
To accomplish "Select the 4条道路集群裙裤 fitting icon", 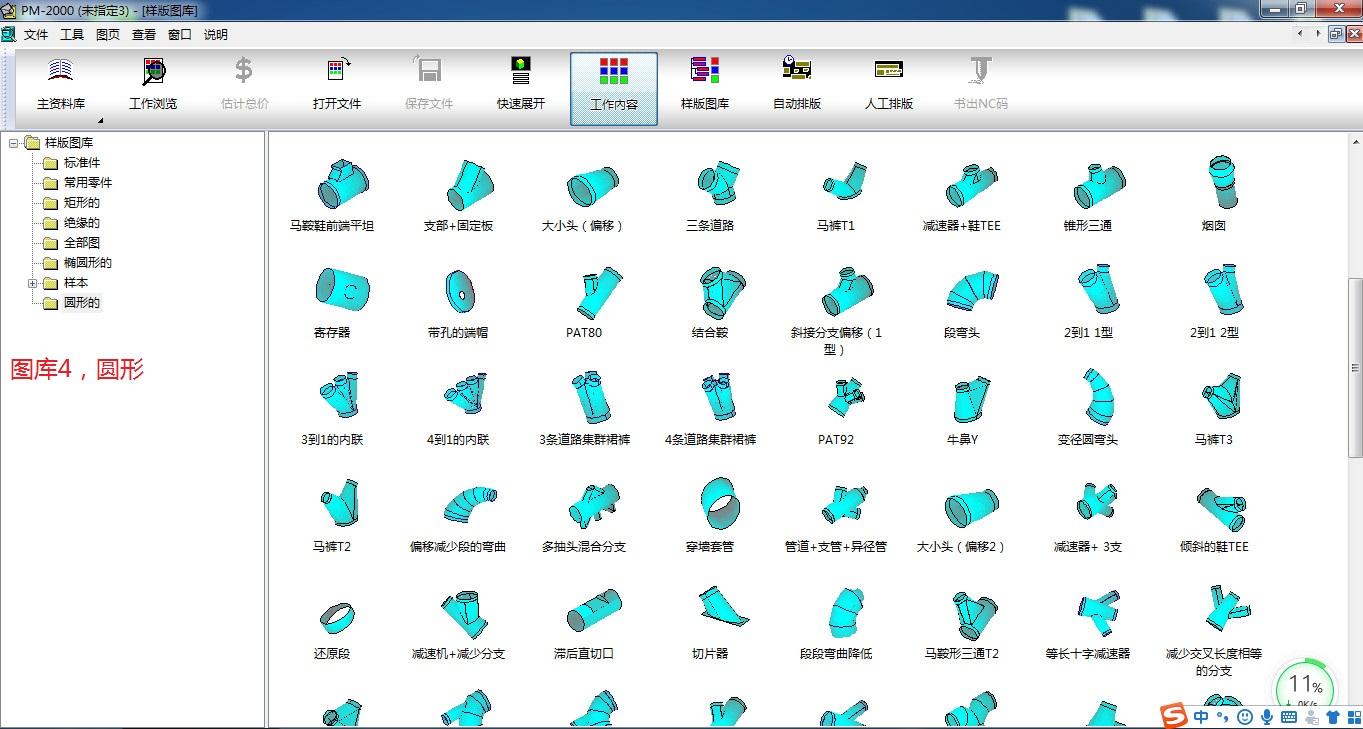I will [x=717, y=398].
